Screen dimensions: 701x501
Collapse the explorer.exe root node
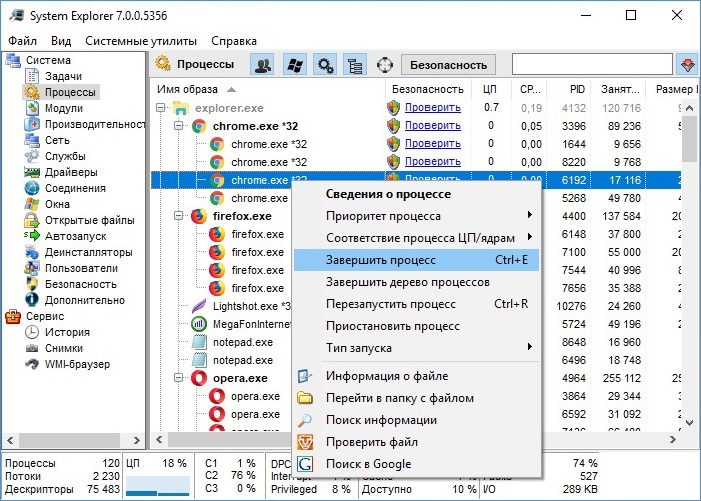tap(160, 108)
